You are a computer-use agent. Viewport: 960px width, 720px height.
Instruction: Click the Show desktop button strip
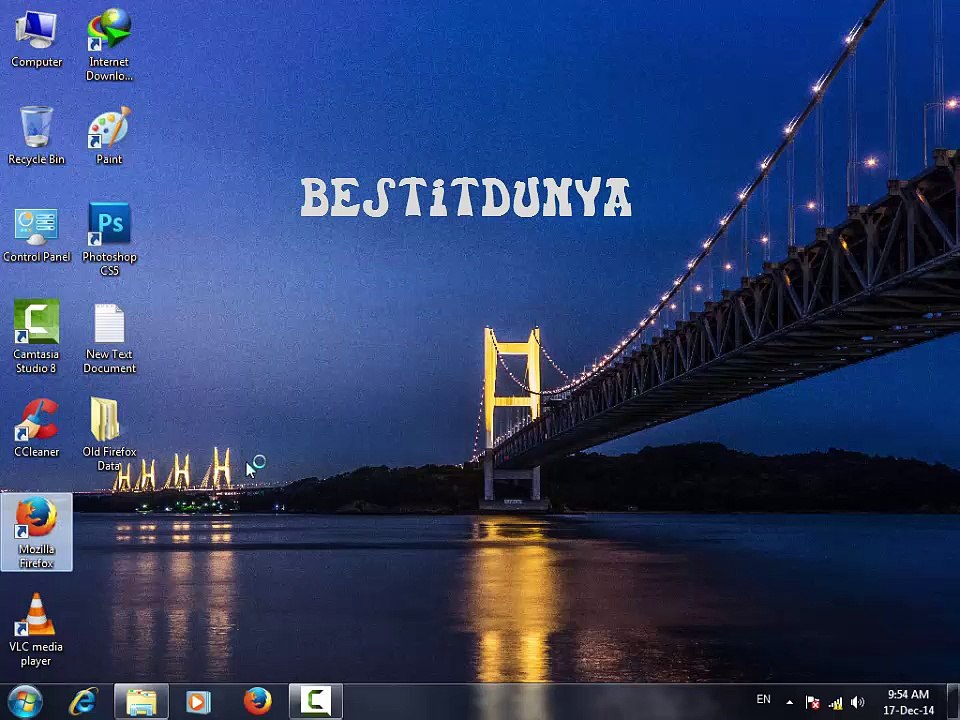click(954, 702)
